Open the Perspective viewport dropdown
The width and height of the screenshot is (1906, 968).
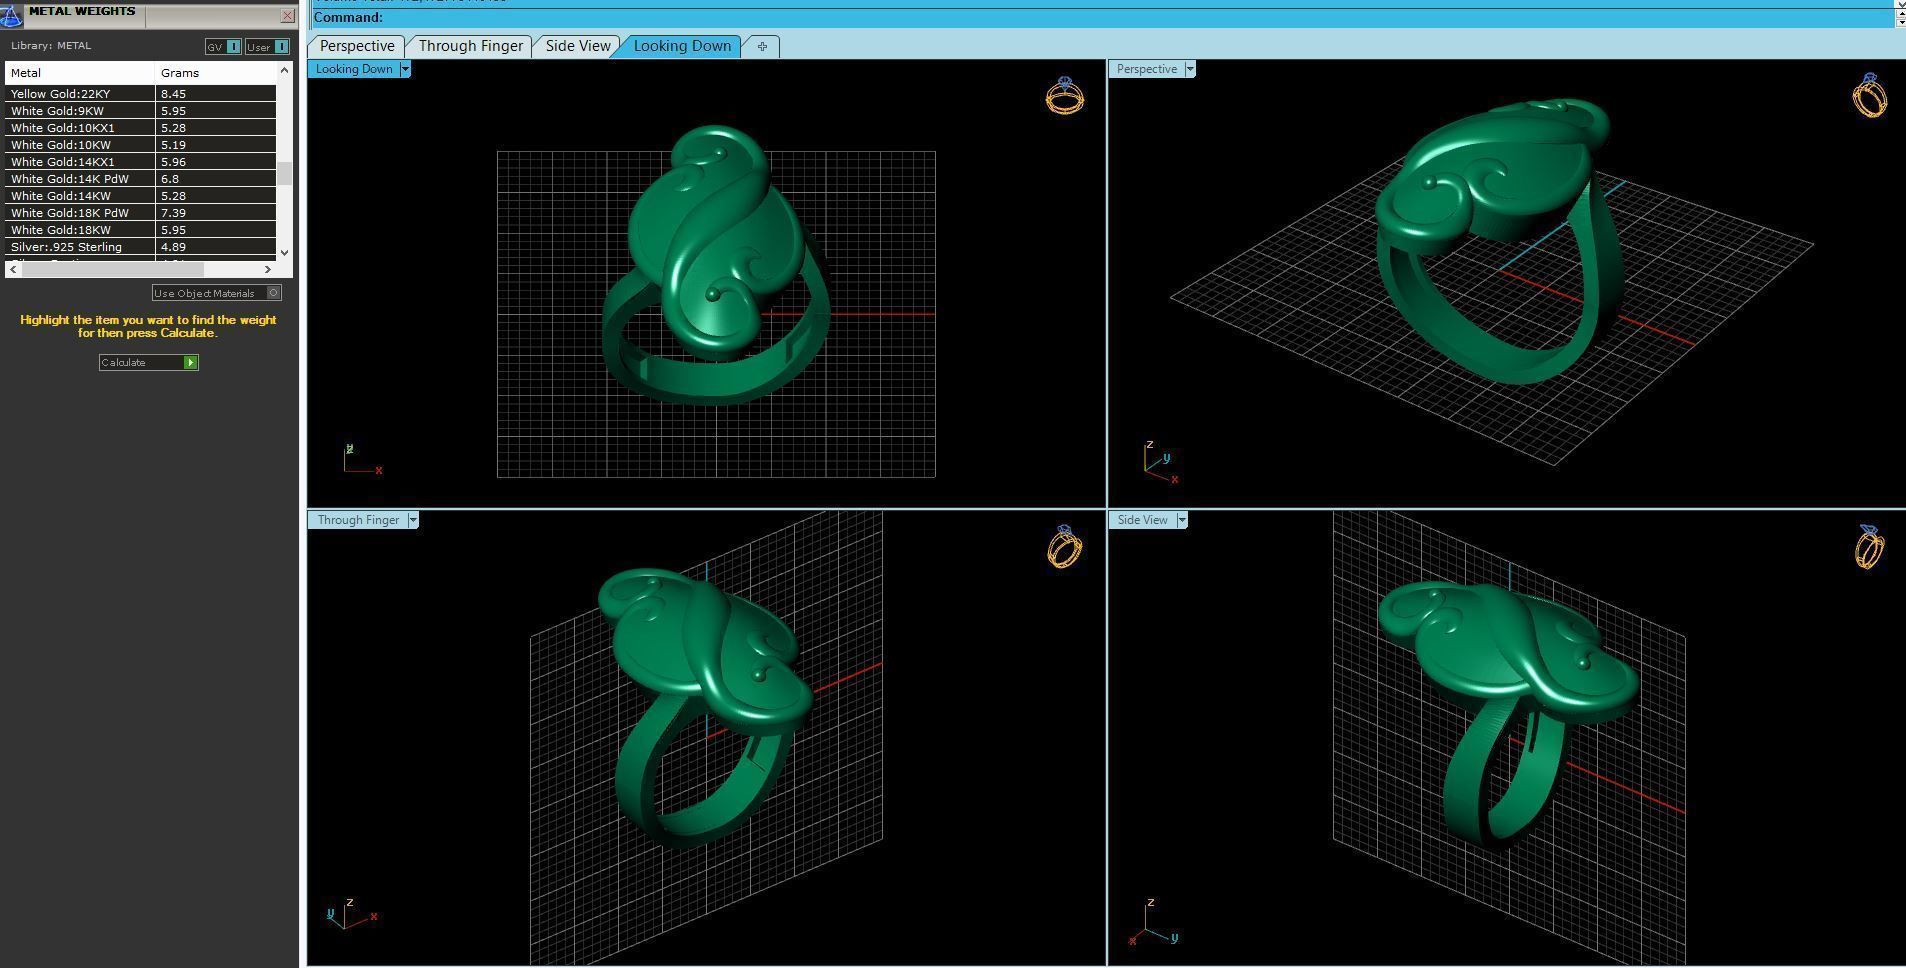click(1190, 69)
